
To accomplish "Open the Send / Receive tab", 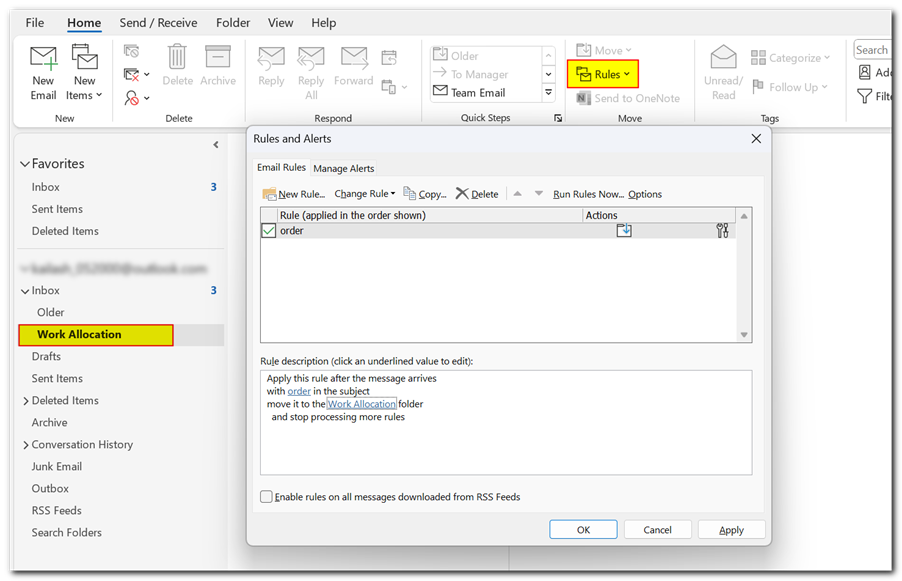I will coord(158,23).
